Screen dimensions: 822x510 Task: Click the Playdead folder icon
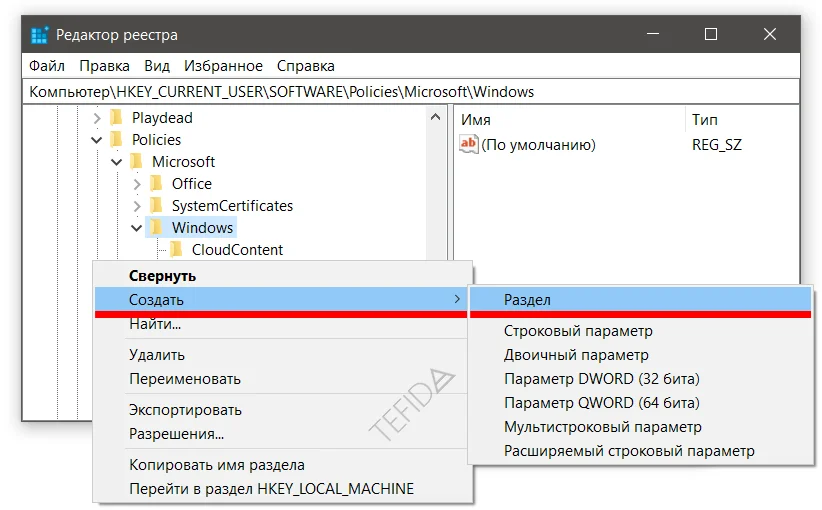pos(116,117)
